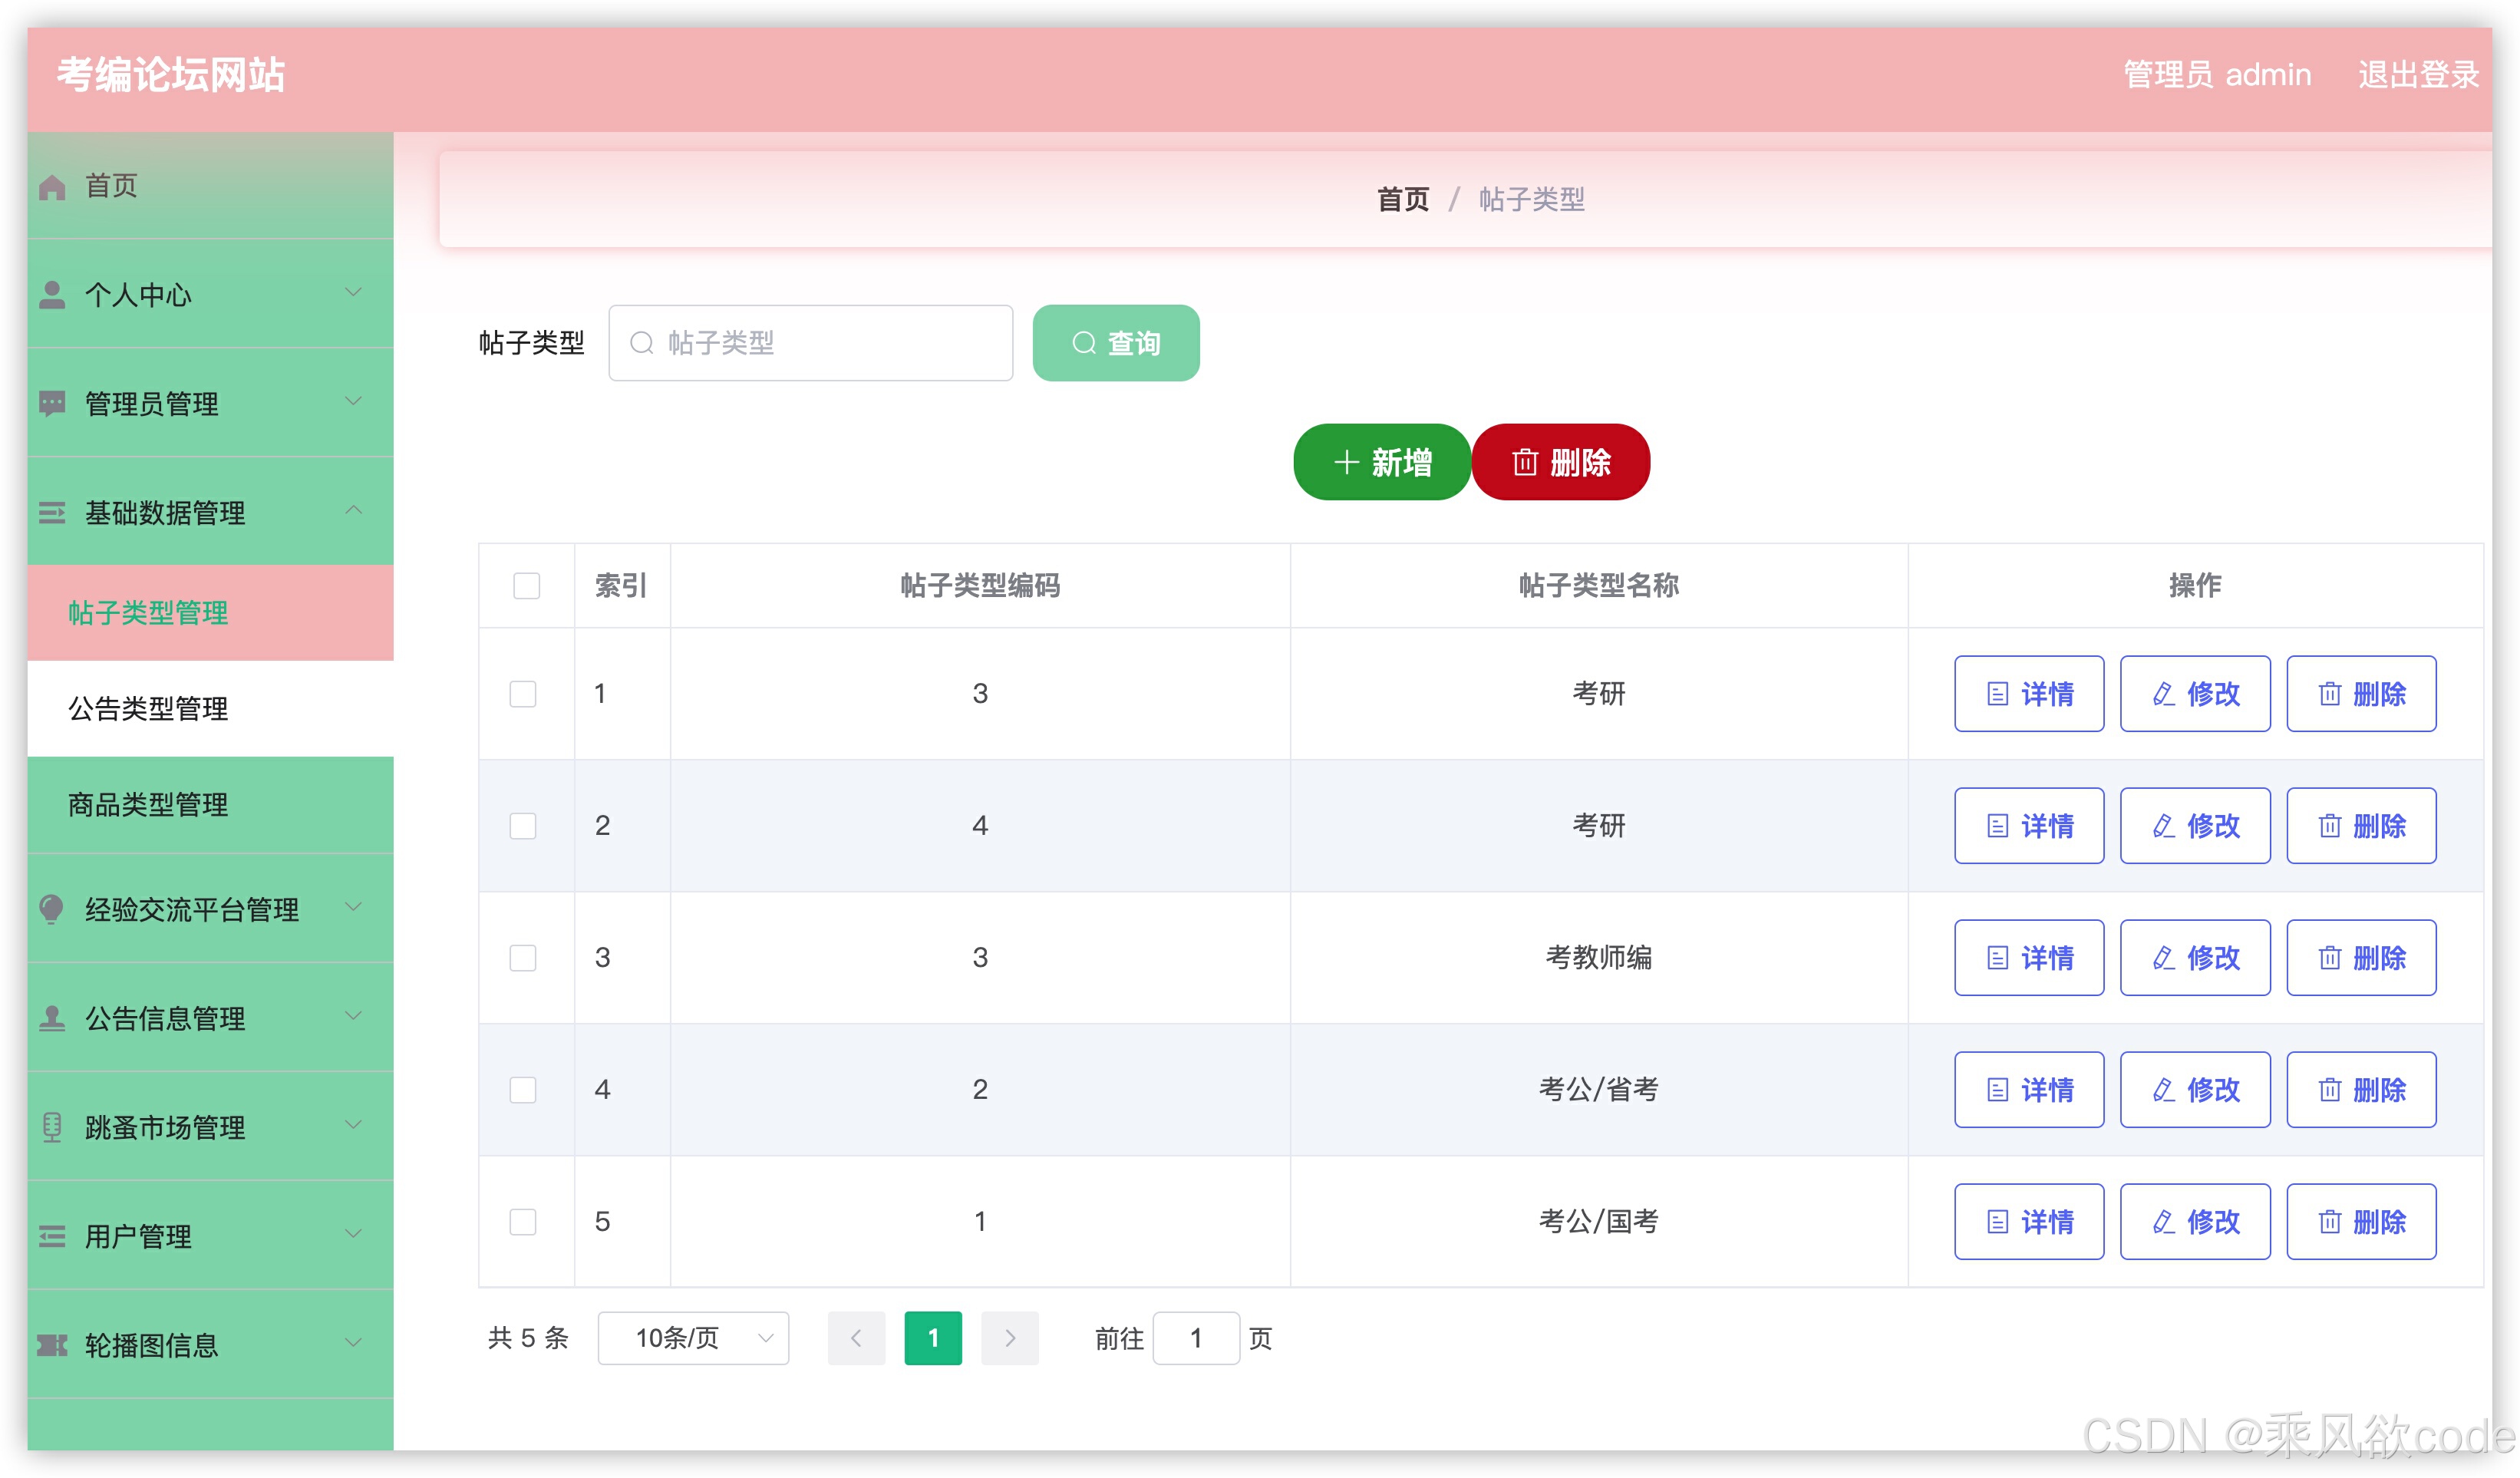The image size is (2520, 1478).
Task: Open 商品类型管理 from sidebar
Action: coord(147,805)
